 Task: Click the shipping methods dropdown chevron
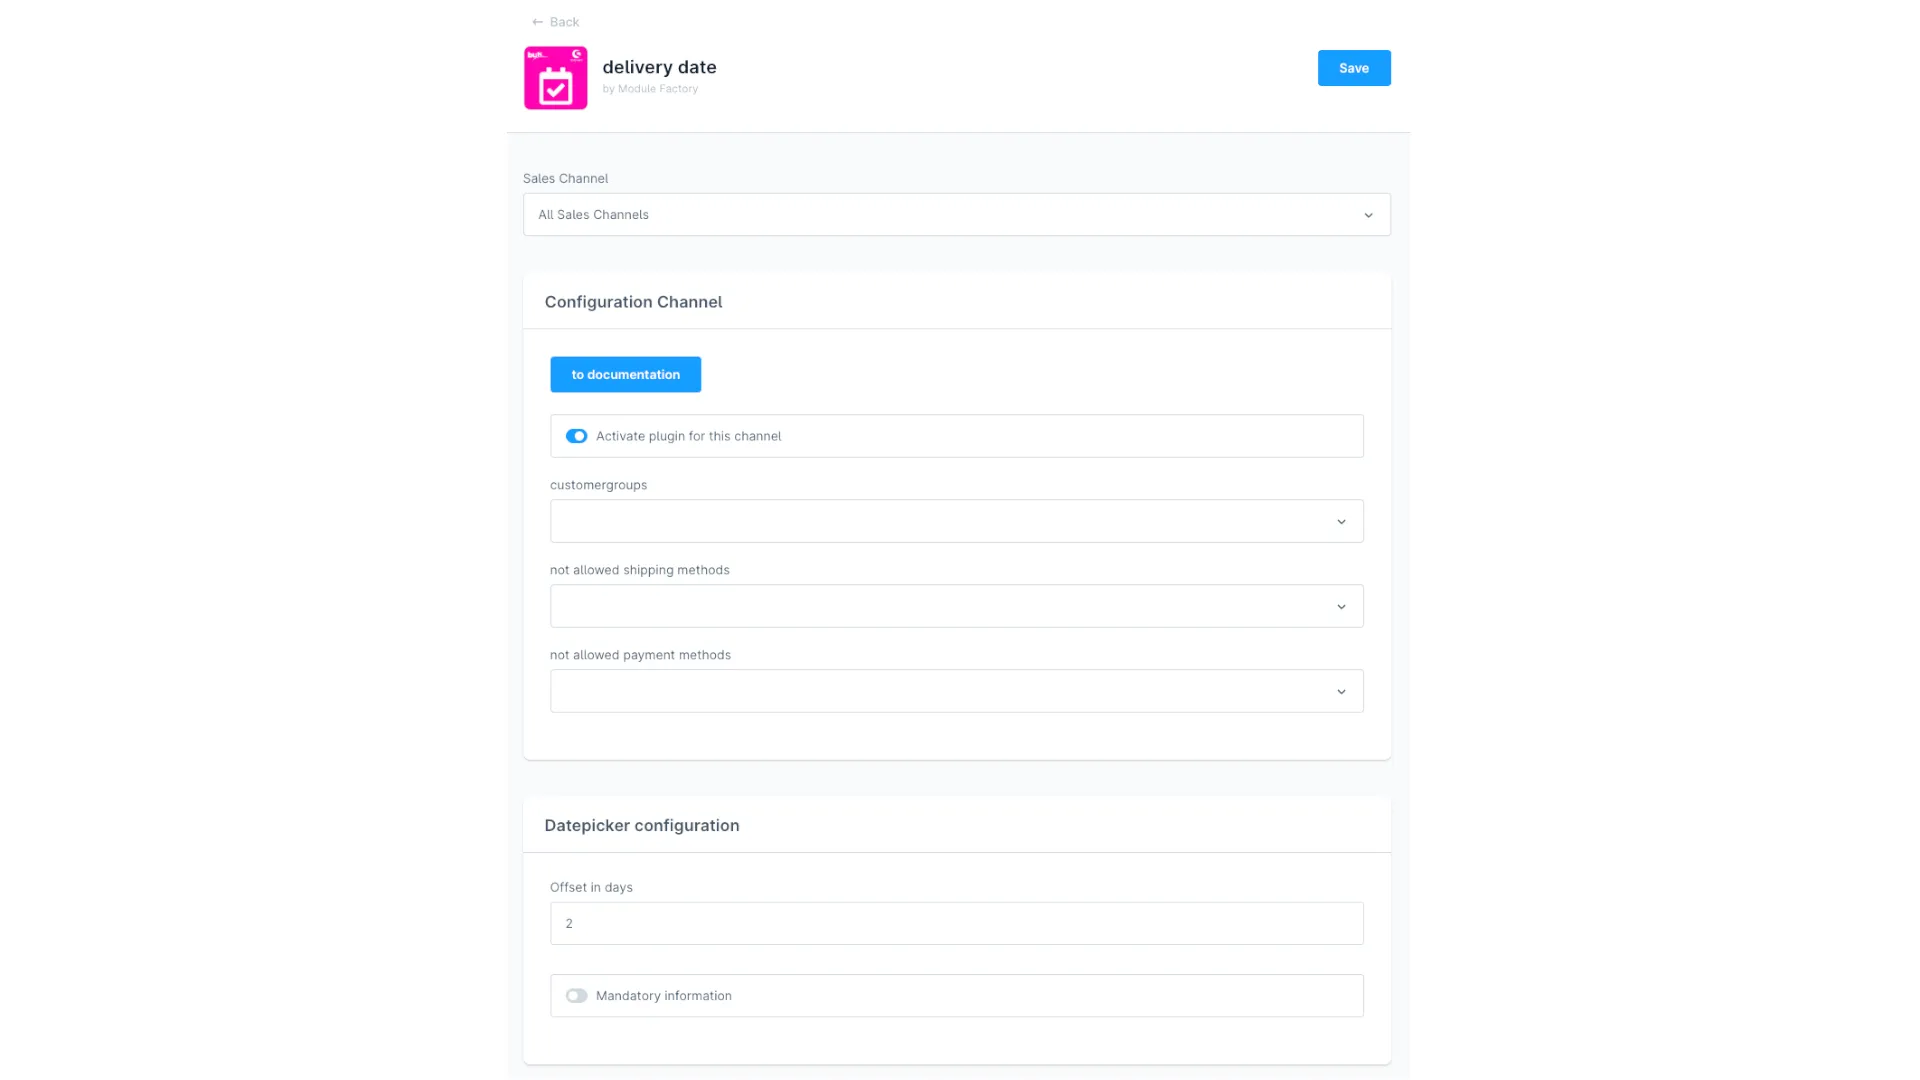coord(1341,606)
